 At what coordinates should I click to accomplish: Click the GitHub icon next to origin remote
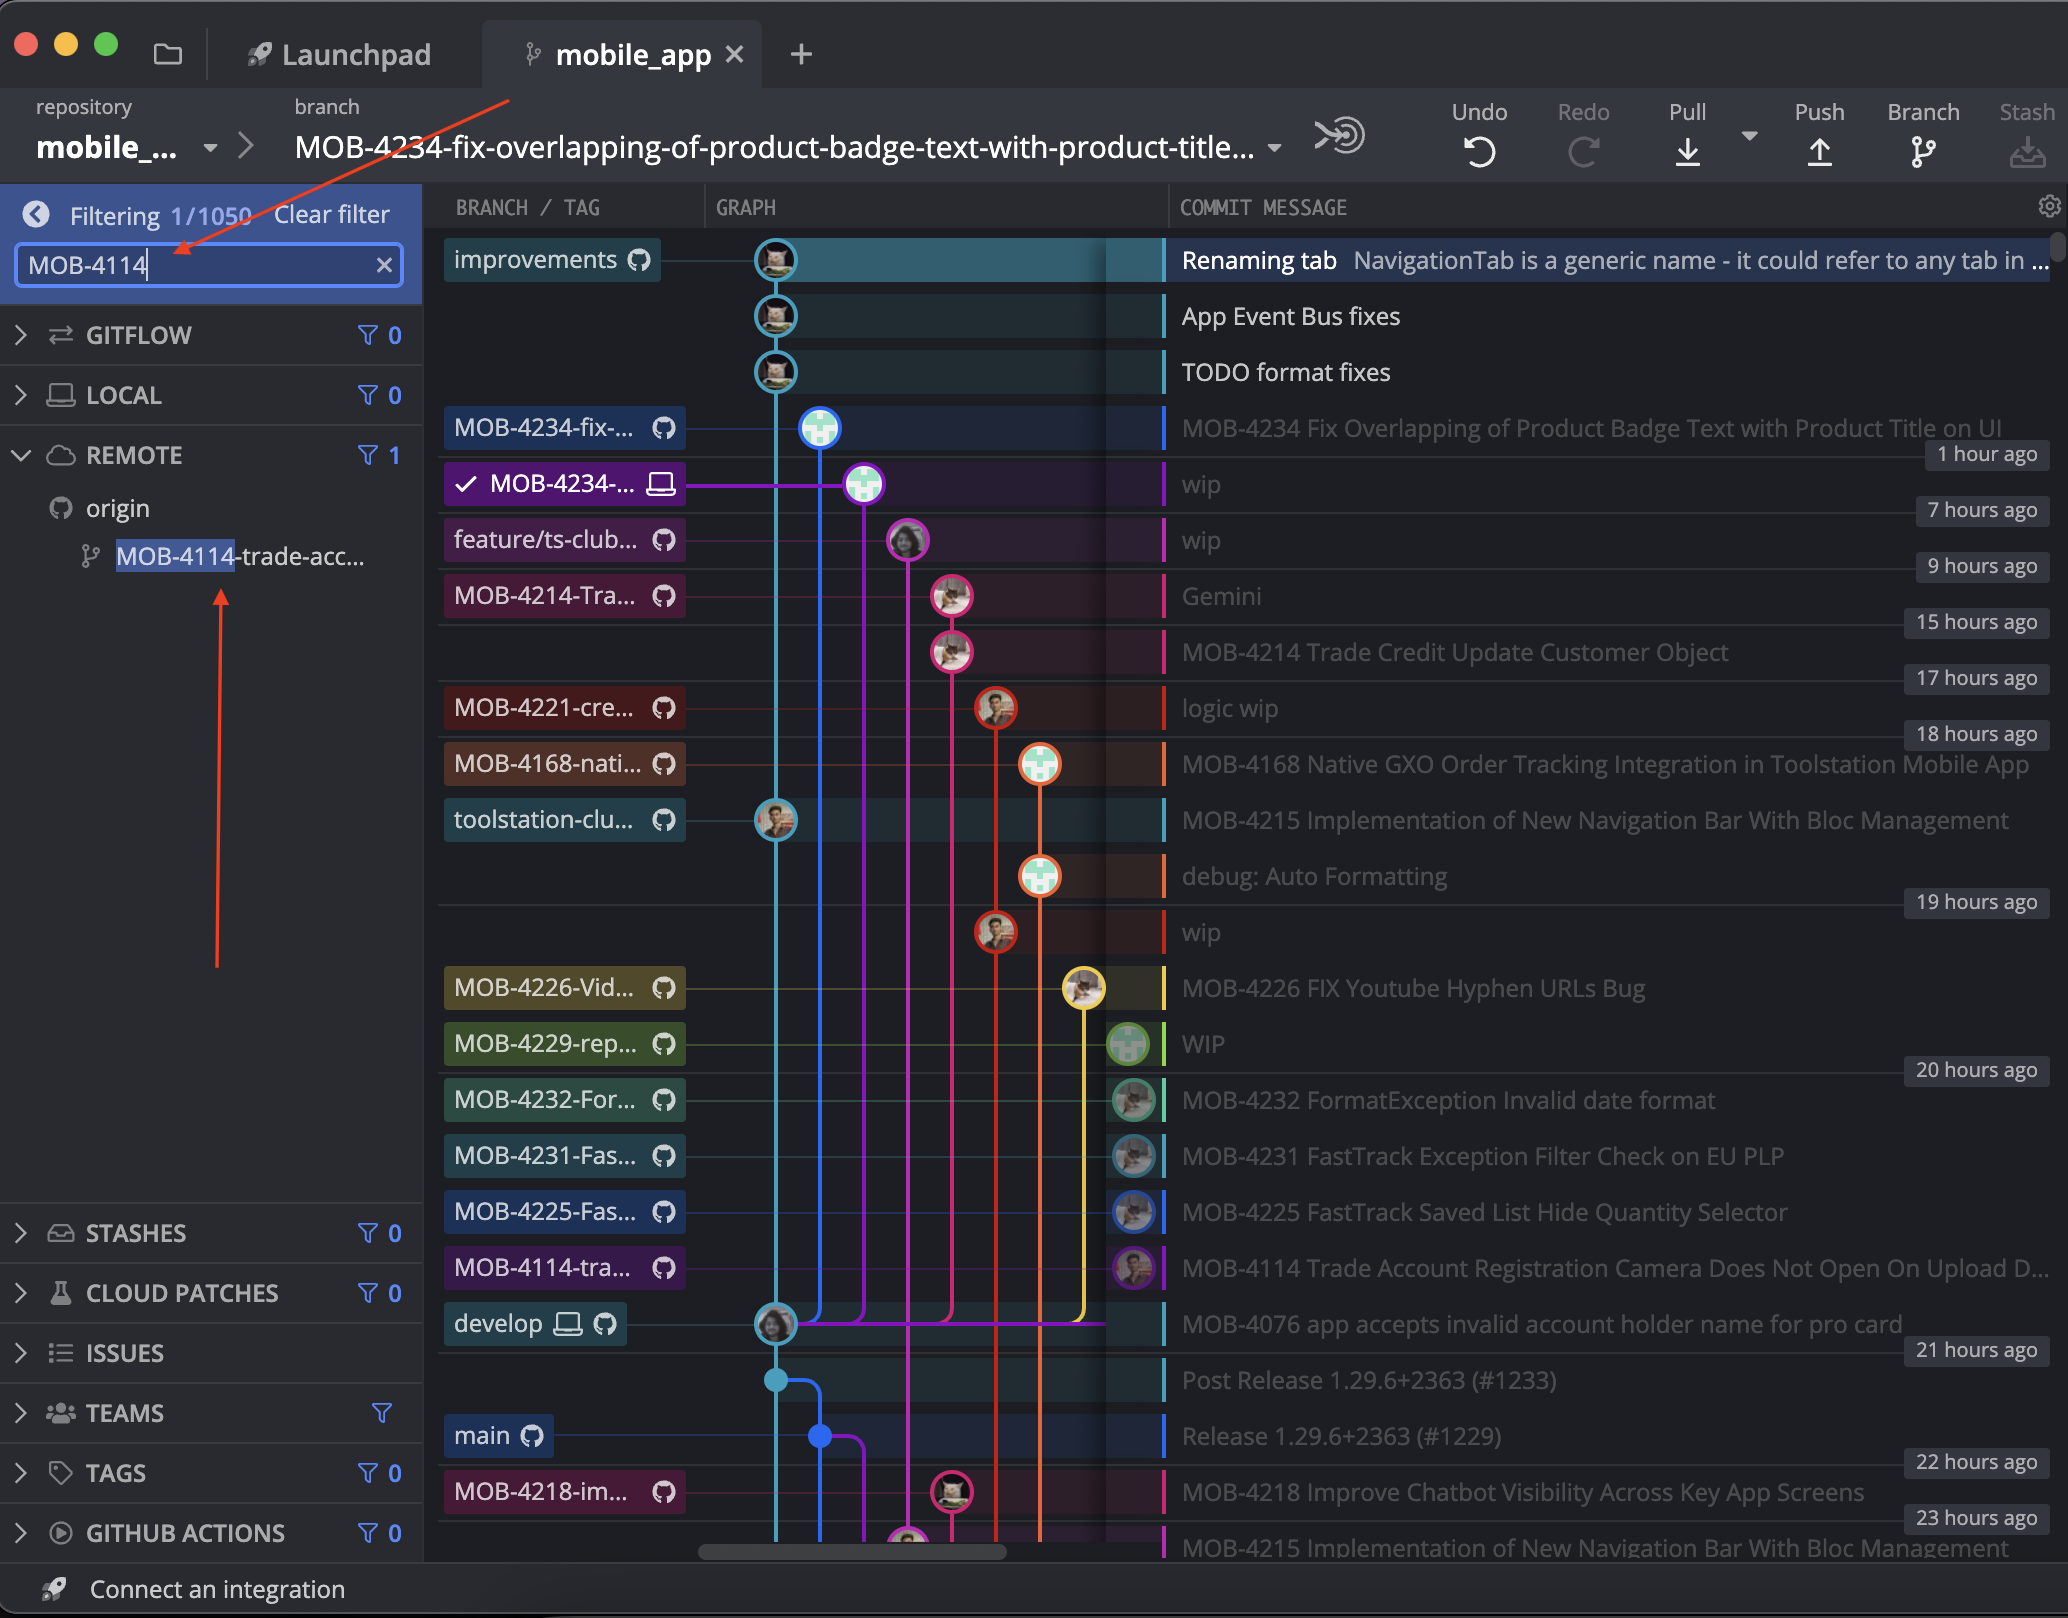point(60,507)
